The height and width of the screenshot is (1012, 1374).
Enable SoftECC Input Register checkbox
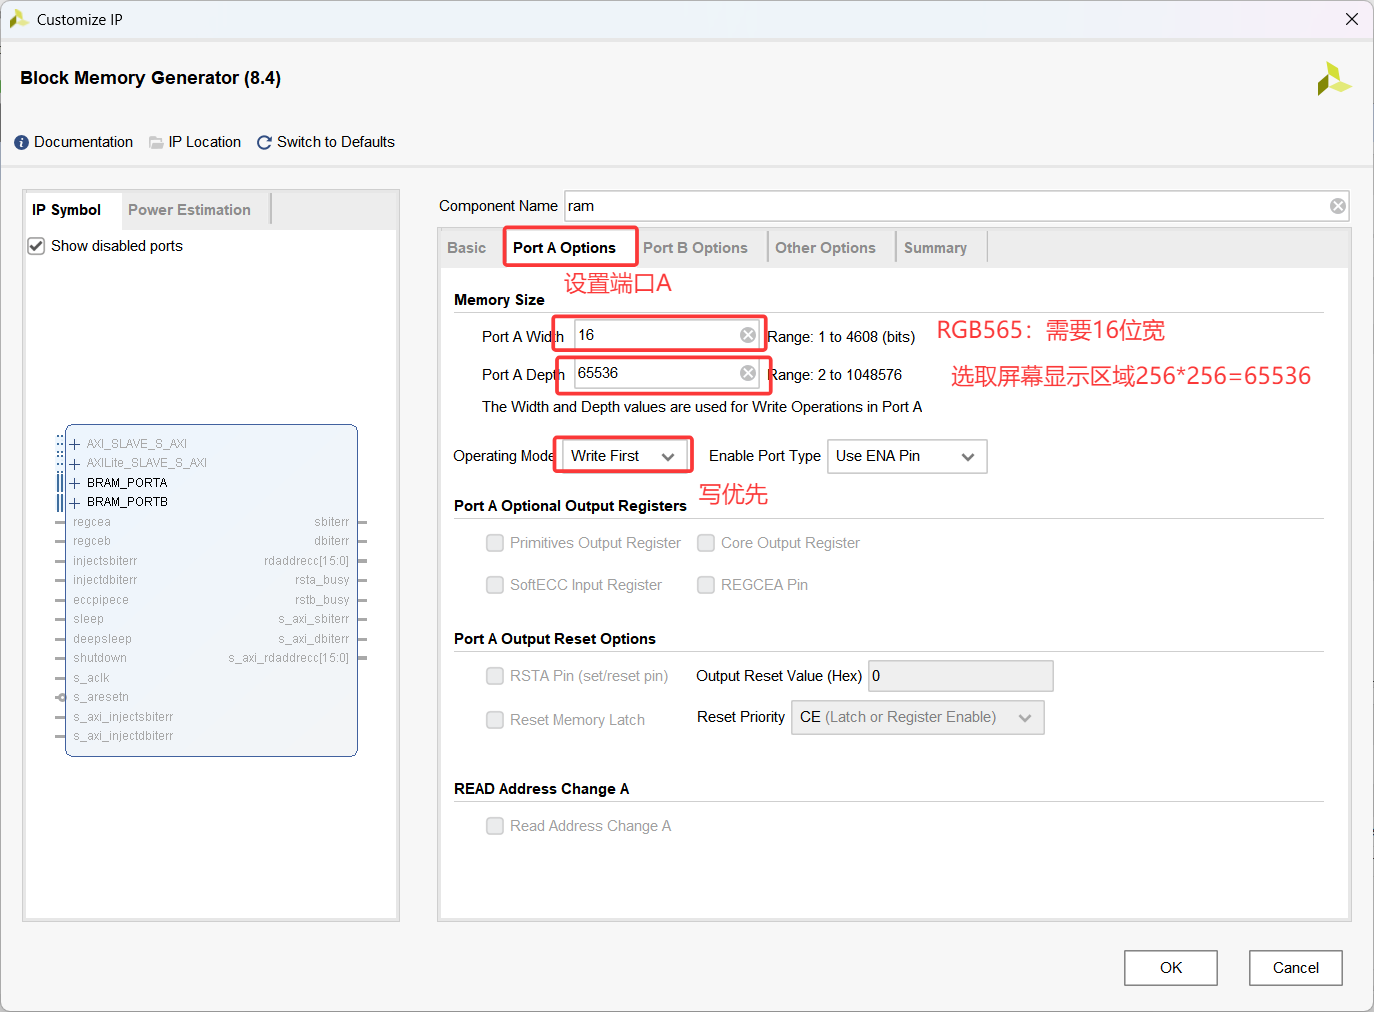point(495,585)
